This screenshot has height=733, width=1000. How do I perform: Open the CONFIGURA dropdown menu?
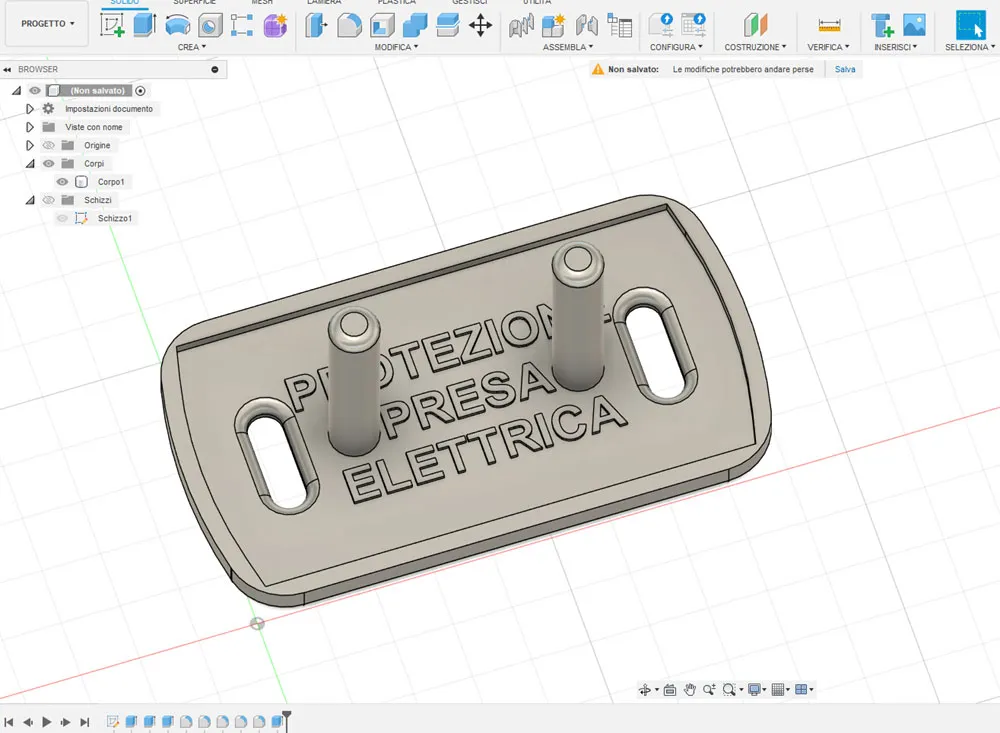pyautogui.click(x=676, y=47)
